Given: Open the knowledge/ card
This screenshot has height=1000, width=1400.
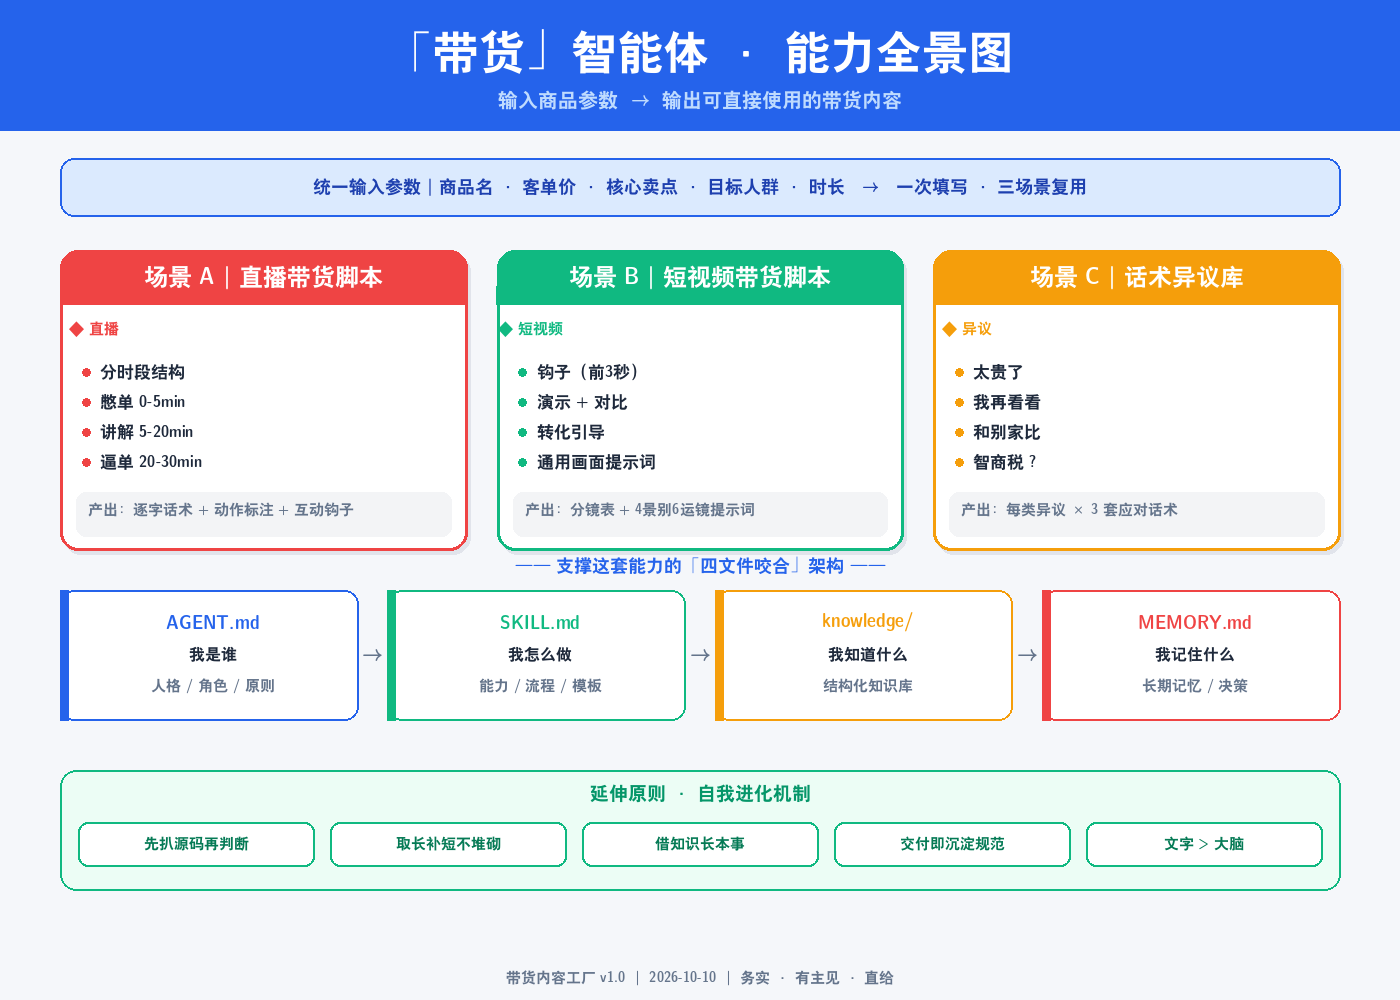Looking at the screenshot, I should [x=864, y=655].
